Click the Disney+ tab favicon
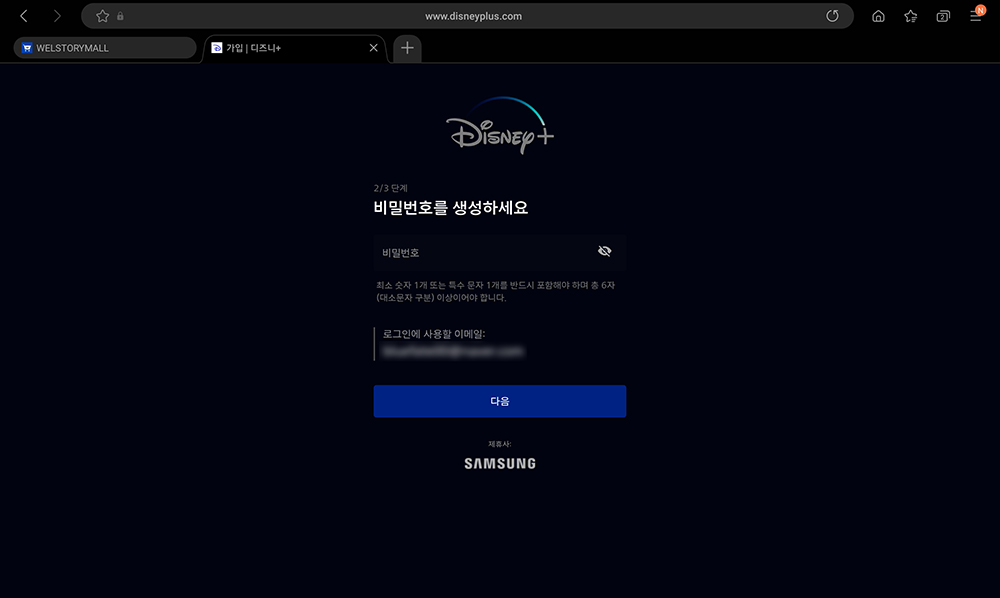 pyautogui.click(x=217, y=48)
